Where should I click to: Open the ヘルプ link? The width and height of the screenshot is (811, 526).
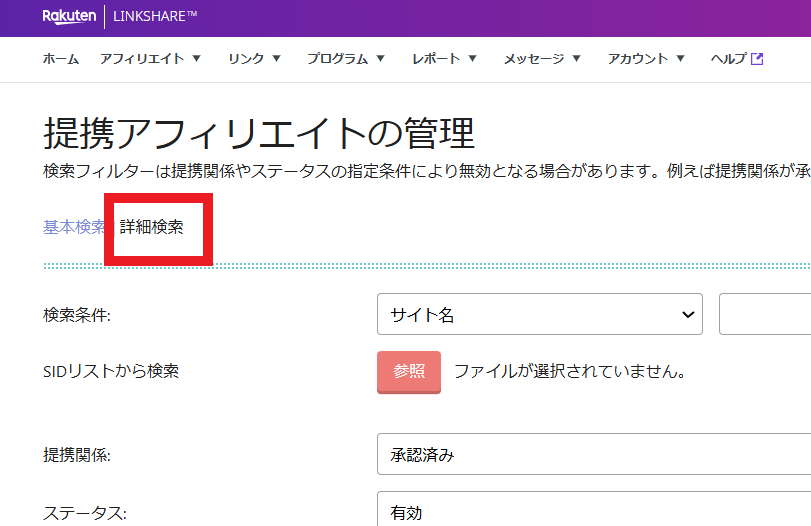(x=728, y=59)
